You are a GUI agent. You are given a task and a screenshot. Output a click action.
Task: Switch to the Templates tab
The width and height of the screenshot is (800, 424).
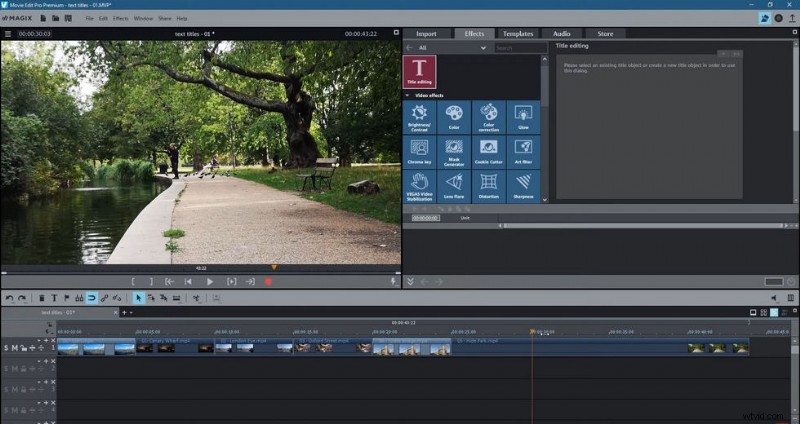[x=518, y=34]
